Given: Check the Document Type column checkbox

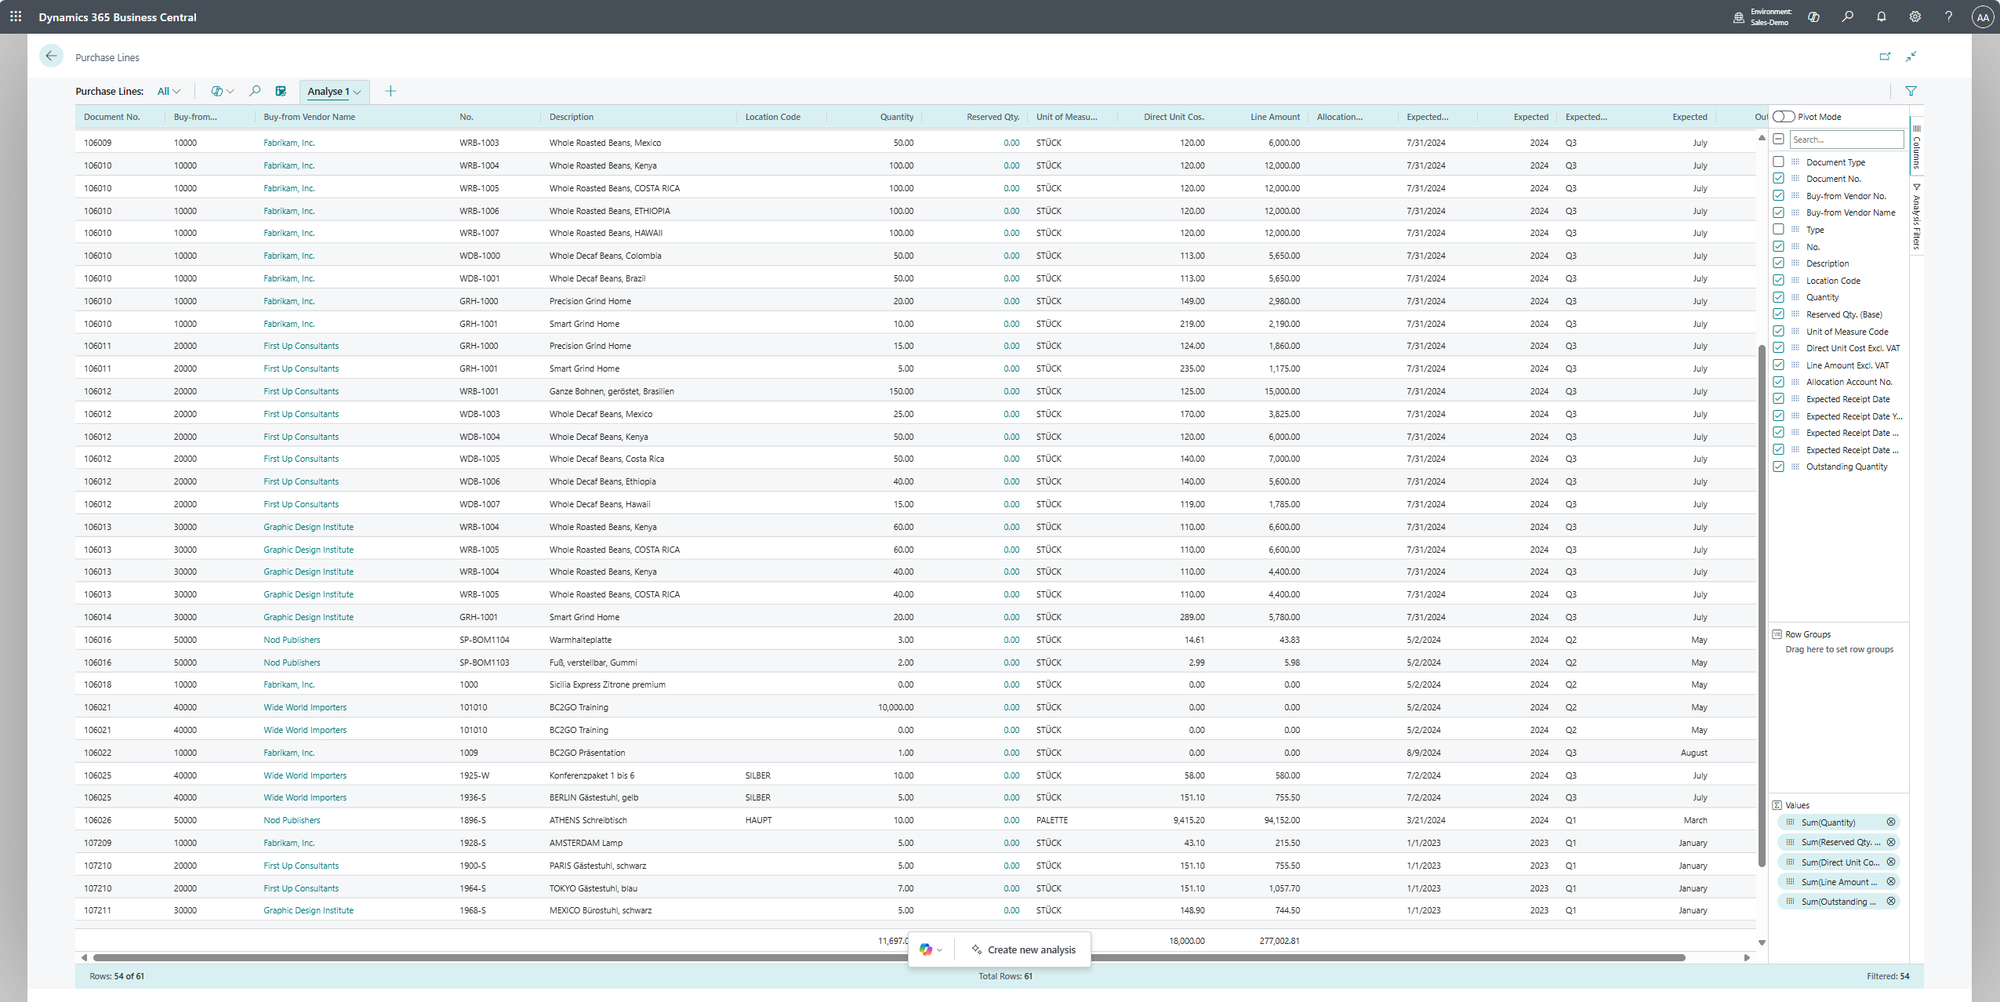Looking at the screenshot, I should (x=1778, y=162).
